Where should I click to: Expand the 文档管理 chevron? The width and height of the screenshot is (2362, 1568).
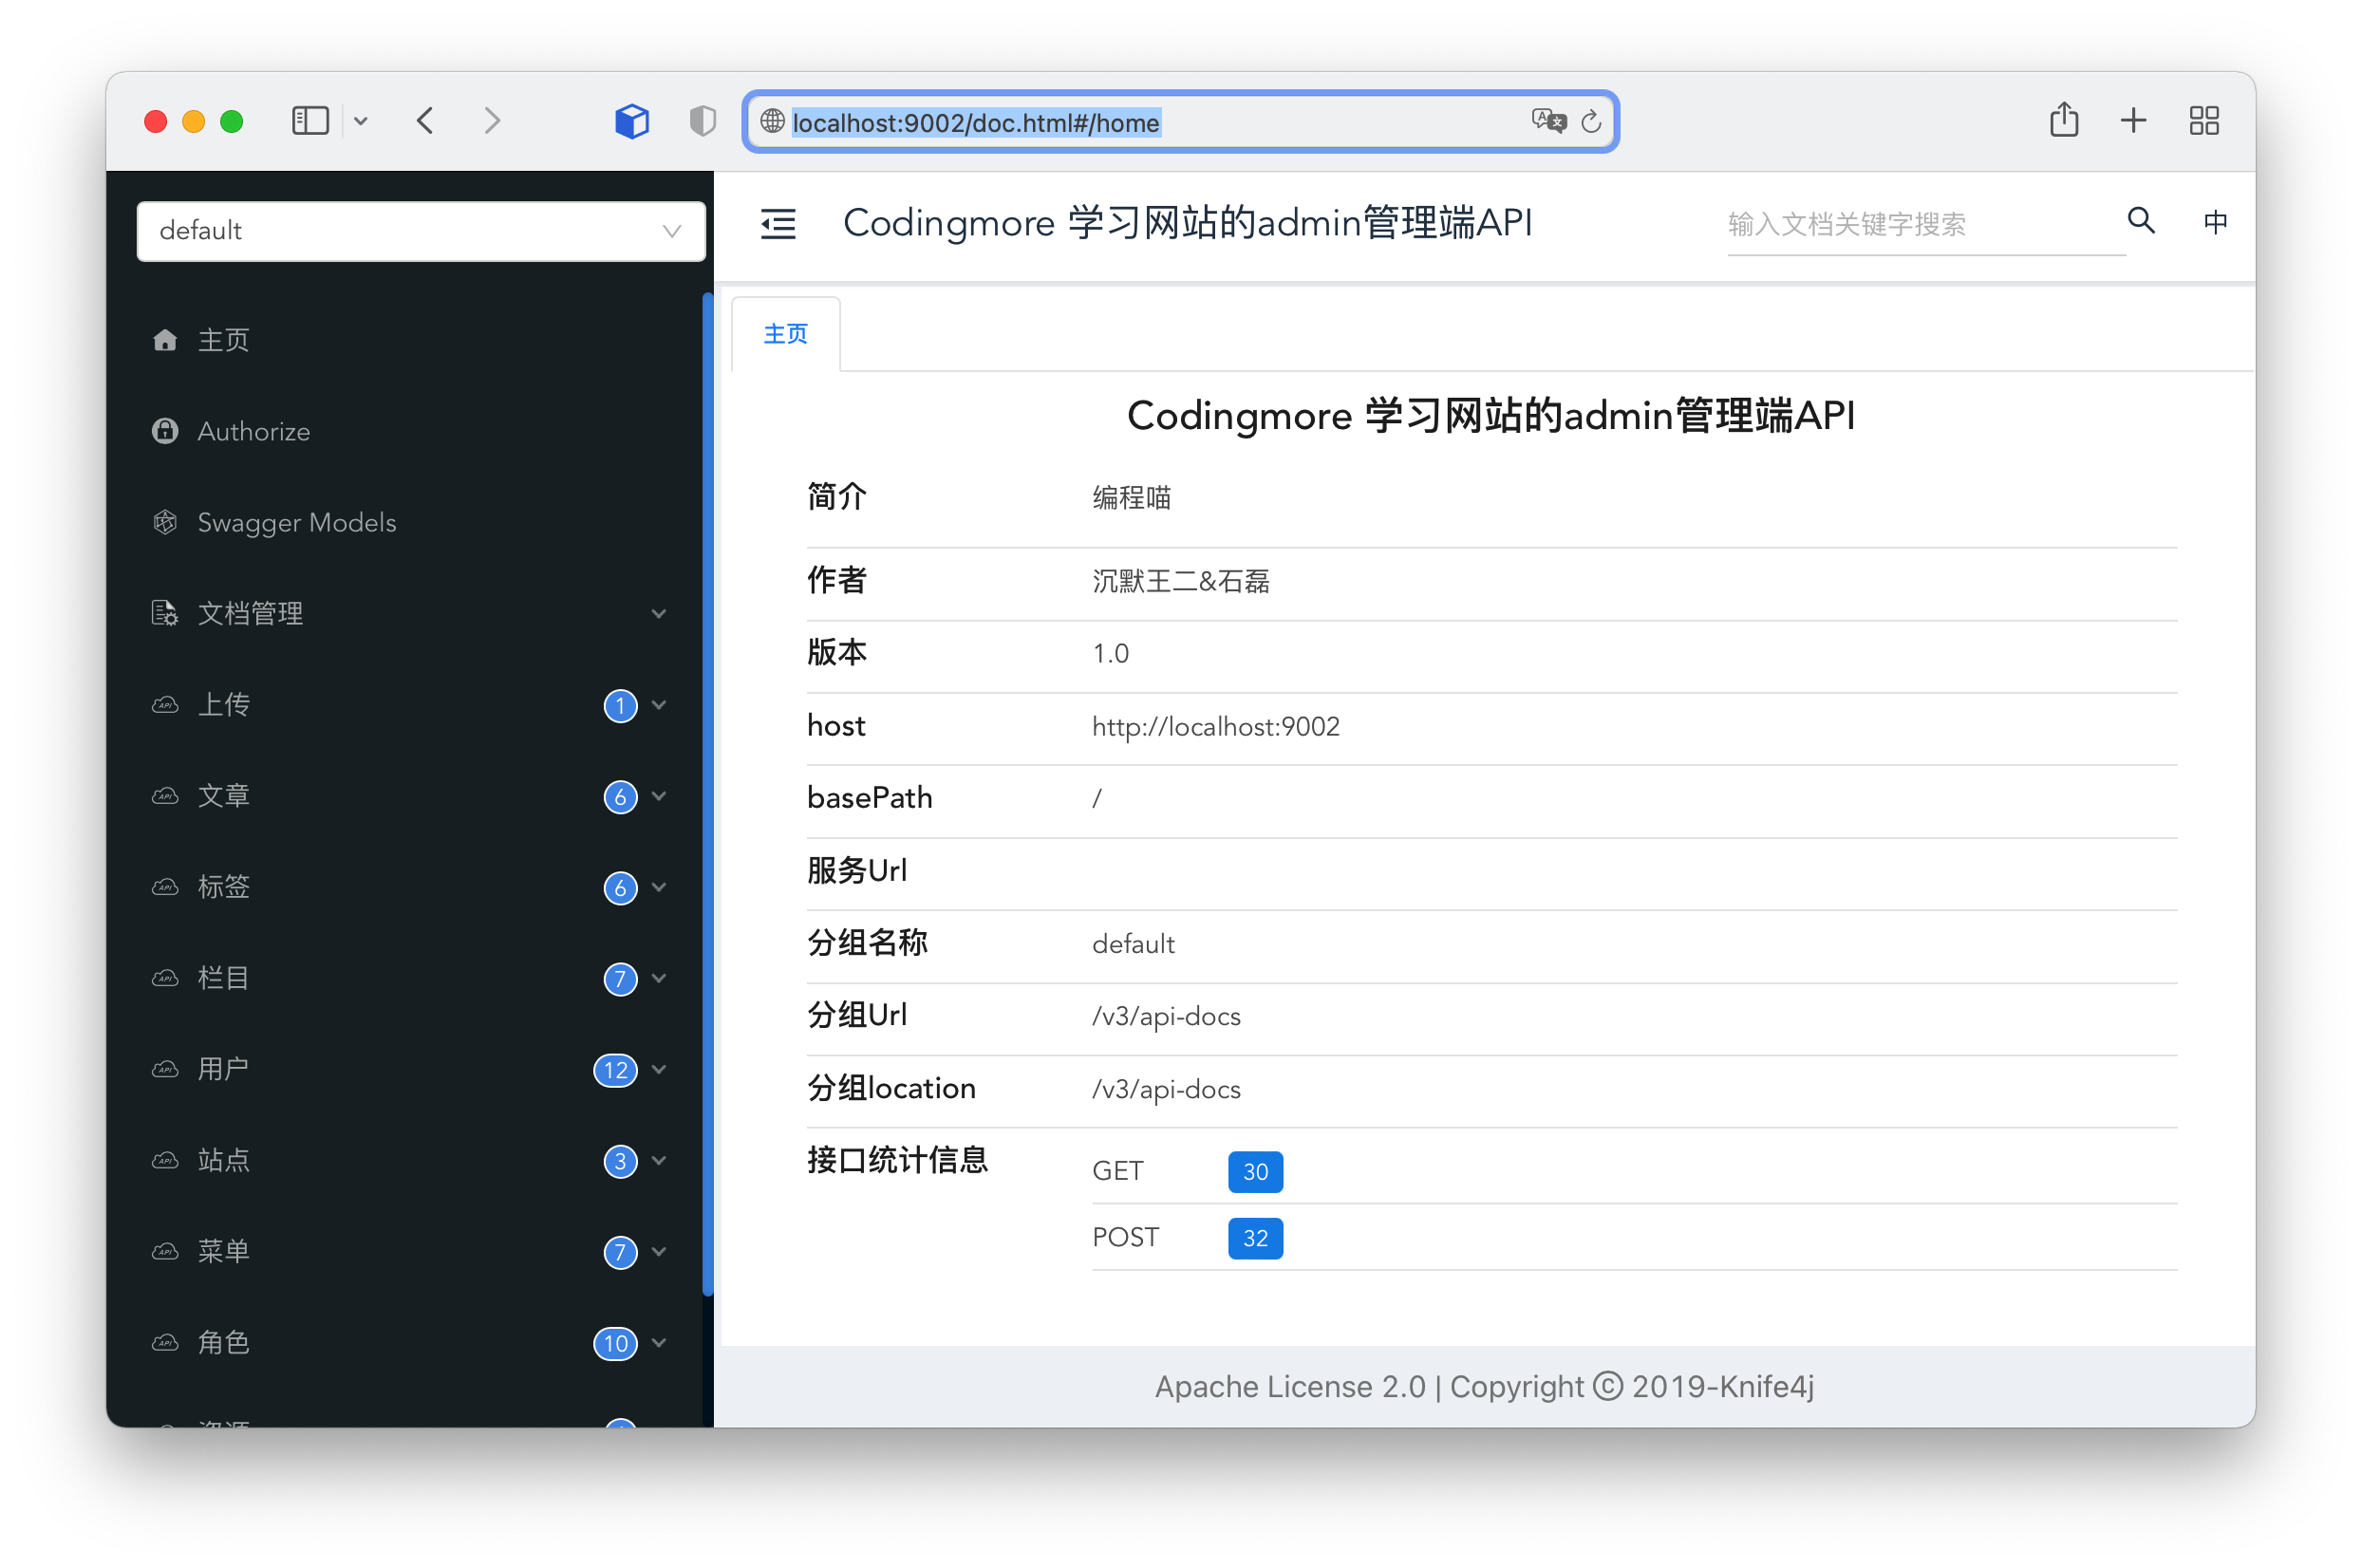659,614
